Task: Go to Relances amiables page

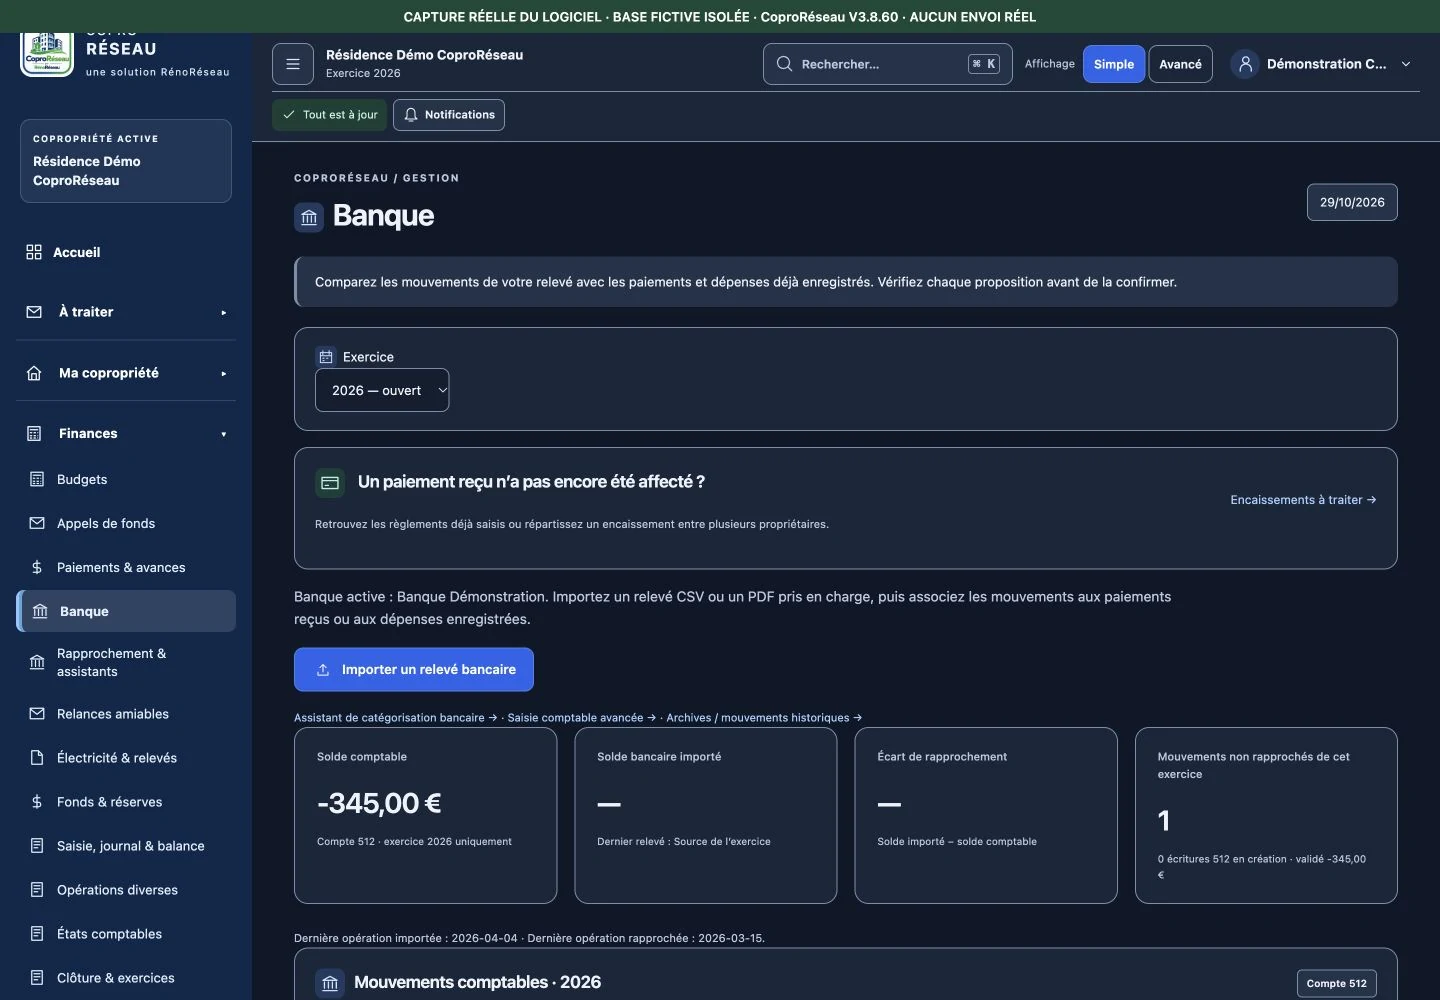Action: [126, 714]
